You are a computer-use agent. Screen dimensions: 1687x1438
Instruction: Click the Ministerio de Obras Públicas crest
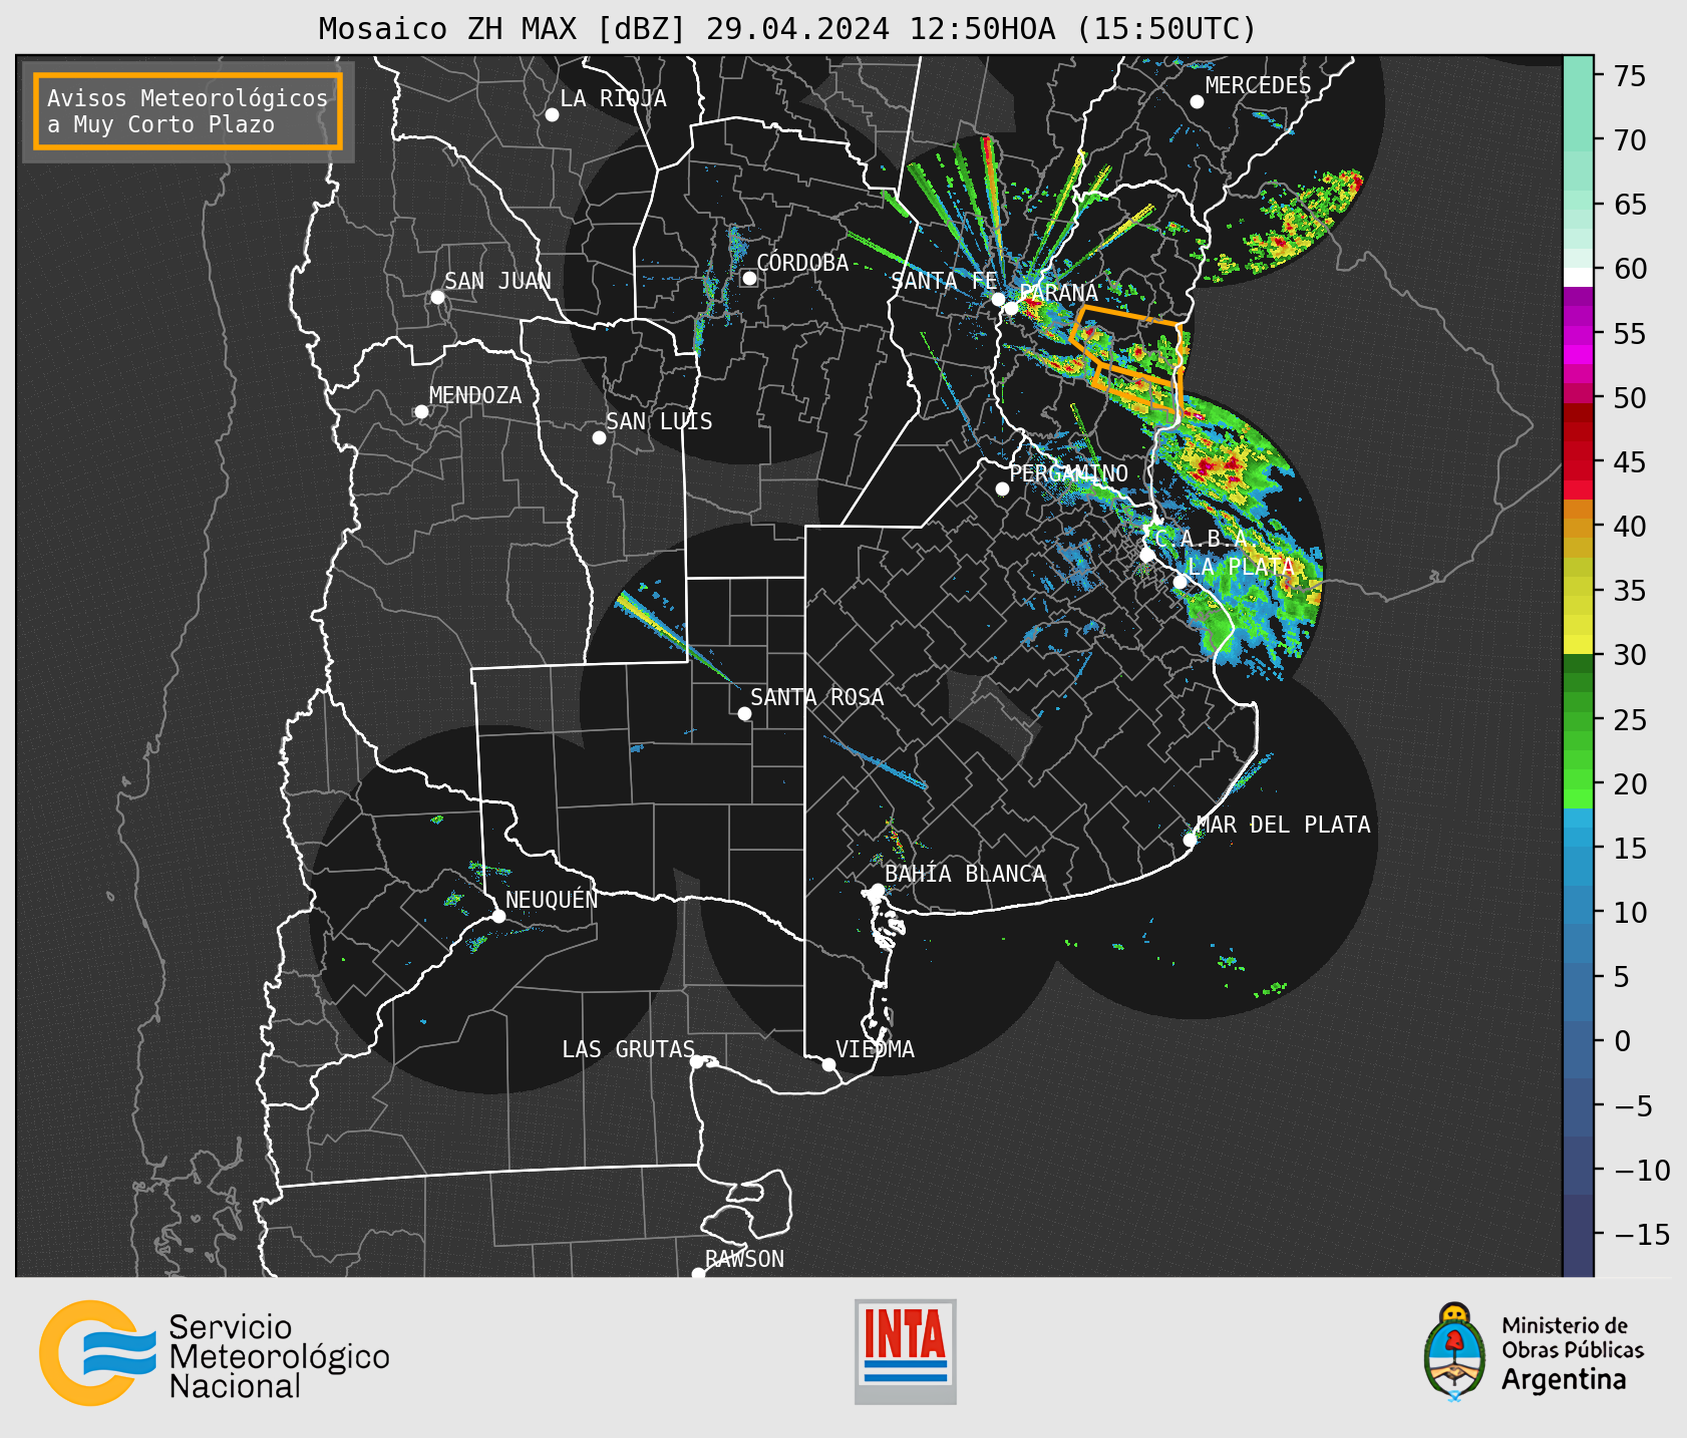1455,1352
